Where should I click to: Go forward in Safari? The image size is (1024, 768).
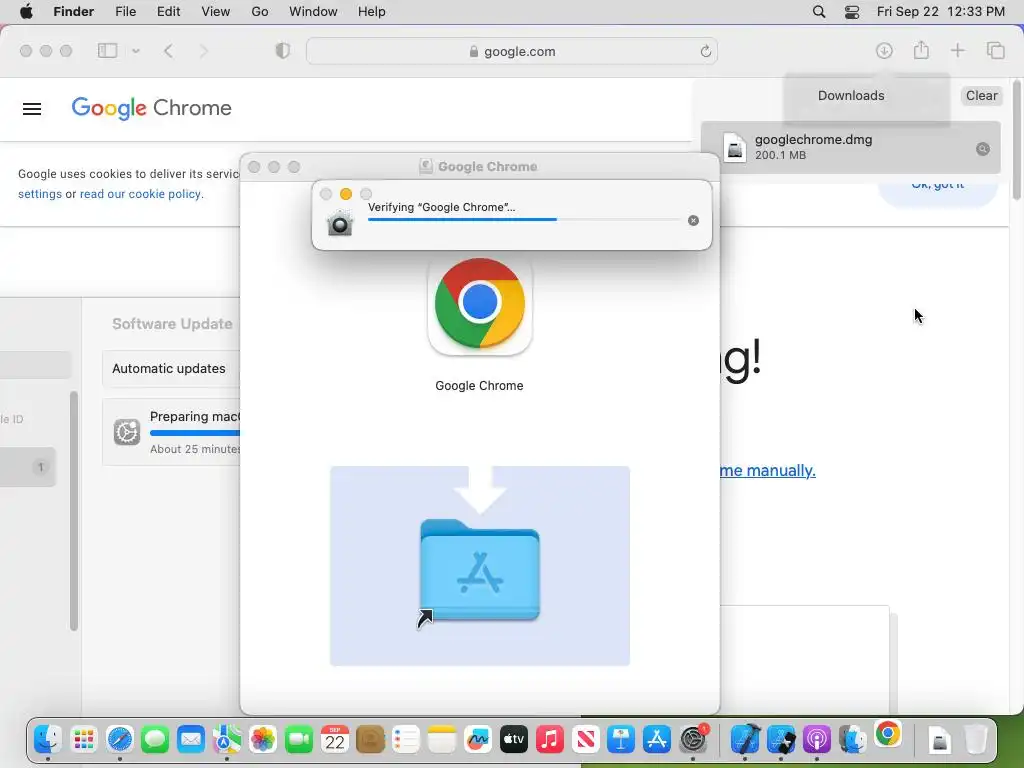coord(204,50)
